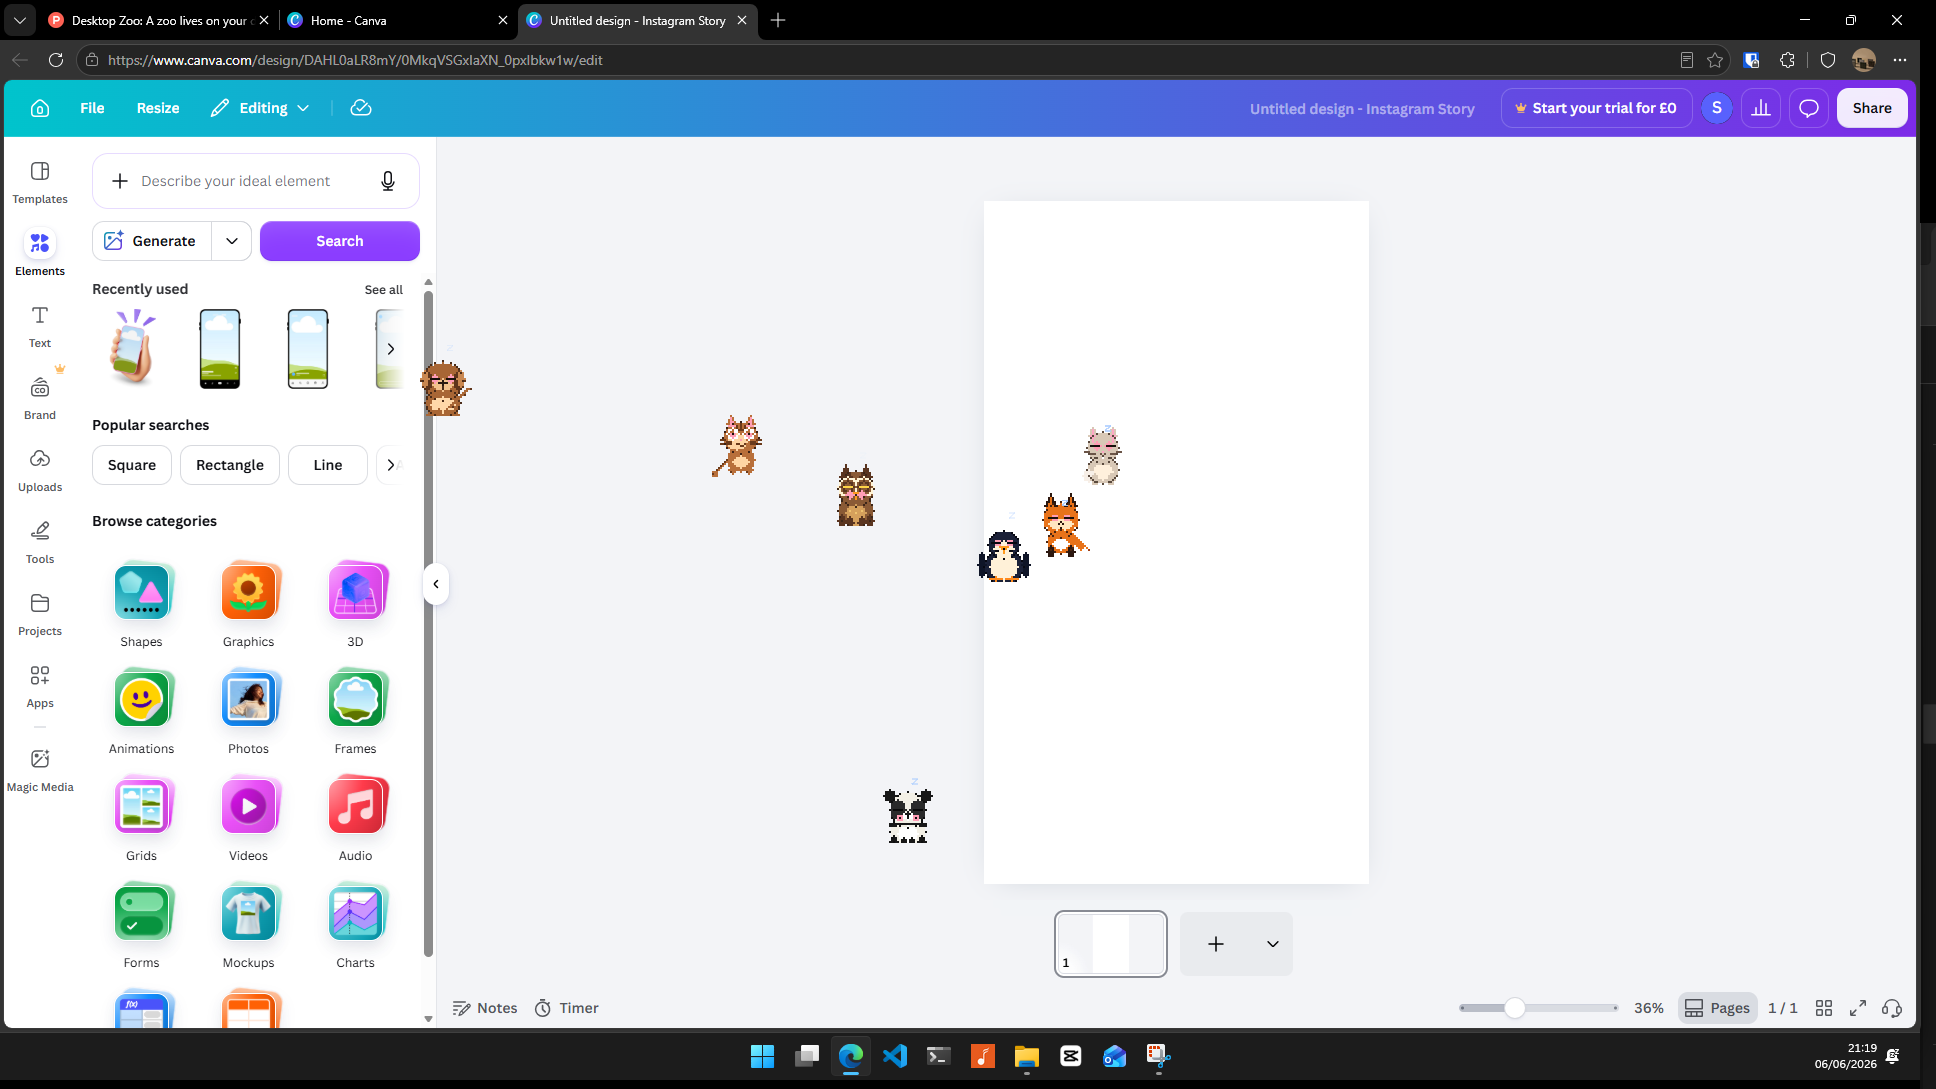1936x1089 pixels.
Task: Open the Templates panel in sidebar
Action: (40, 182)
